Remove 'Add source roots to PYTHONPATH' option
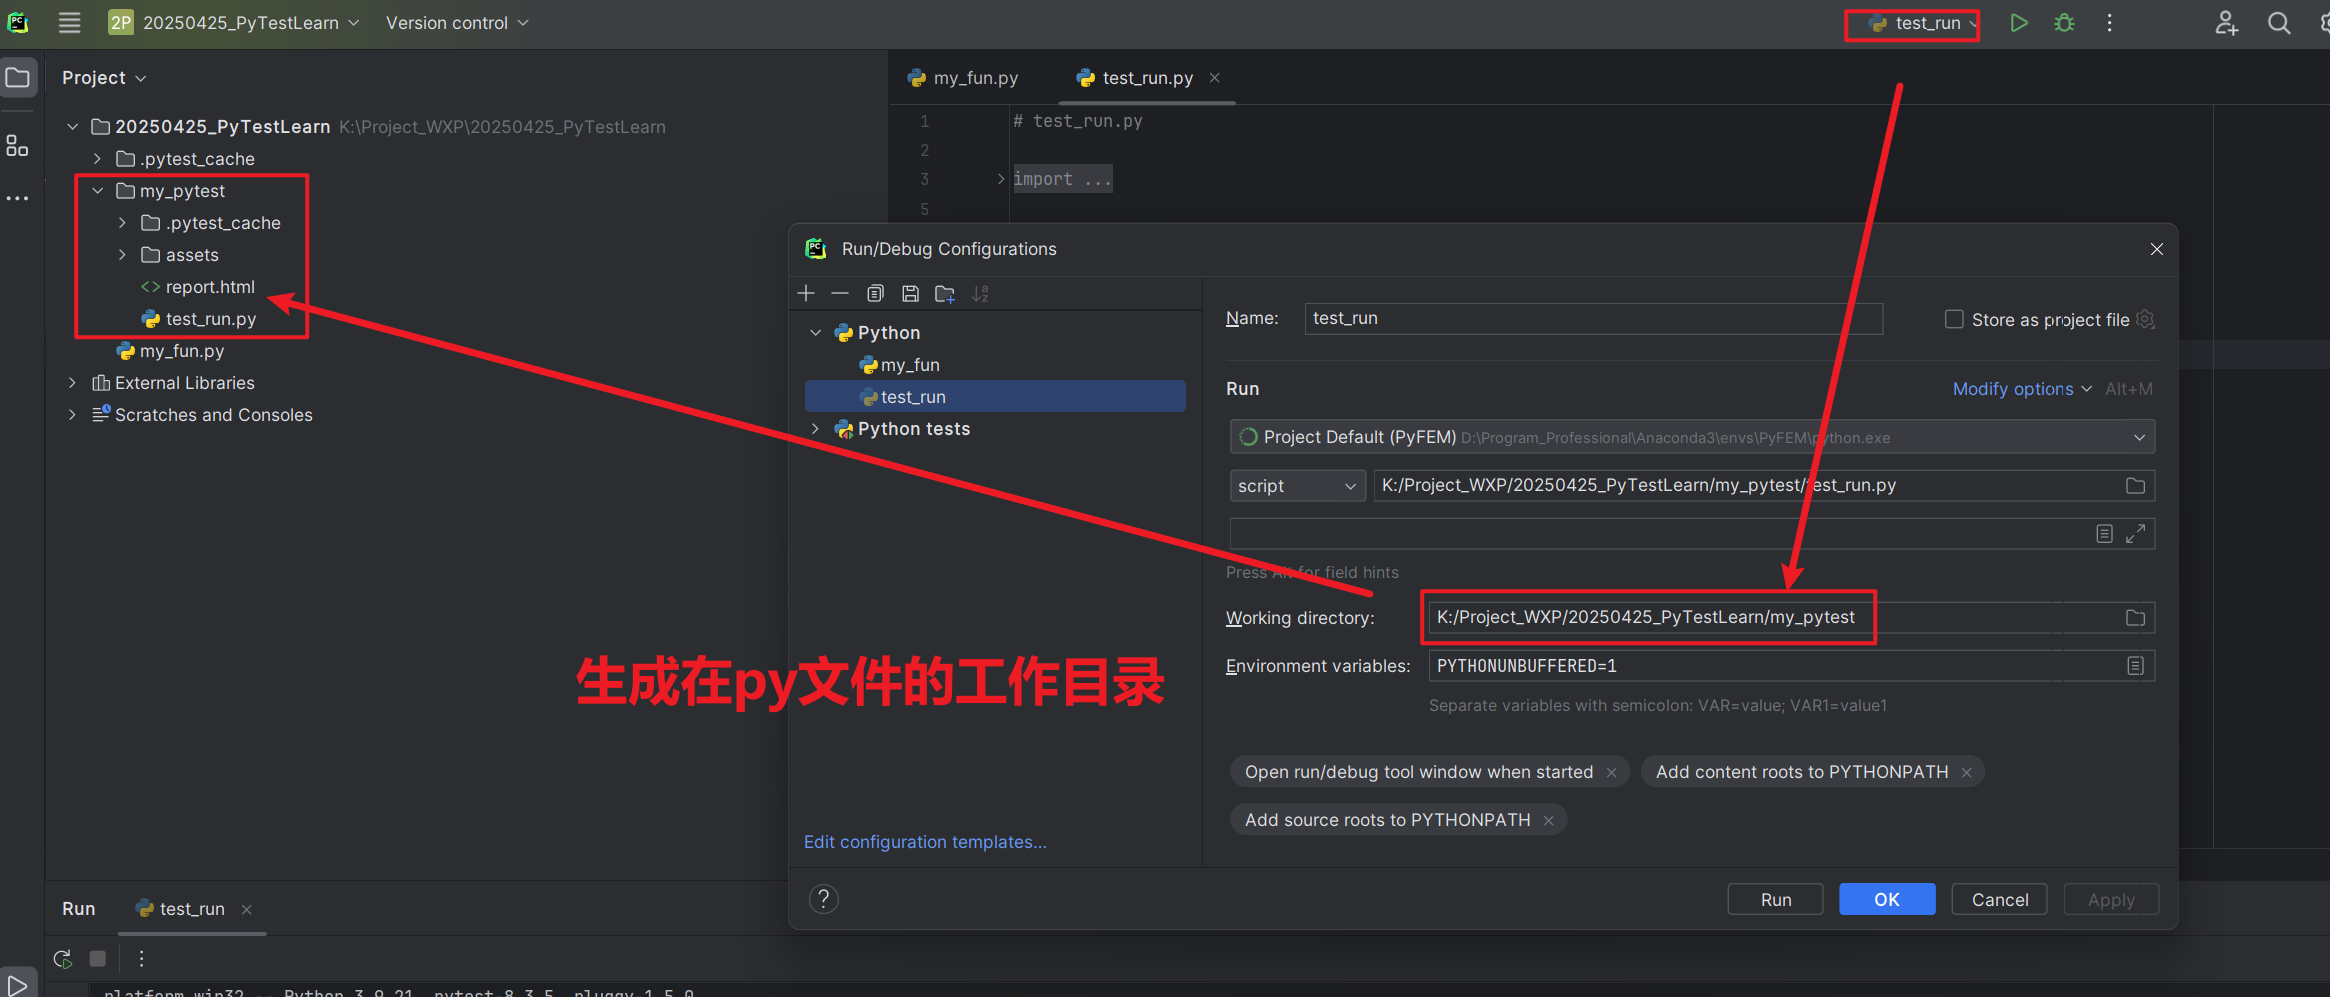 tap(1548, 820)
